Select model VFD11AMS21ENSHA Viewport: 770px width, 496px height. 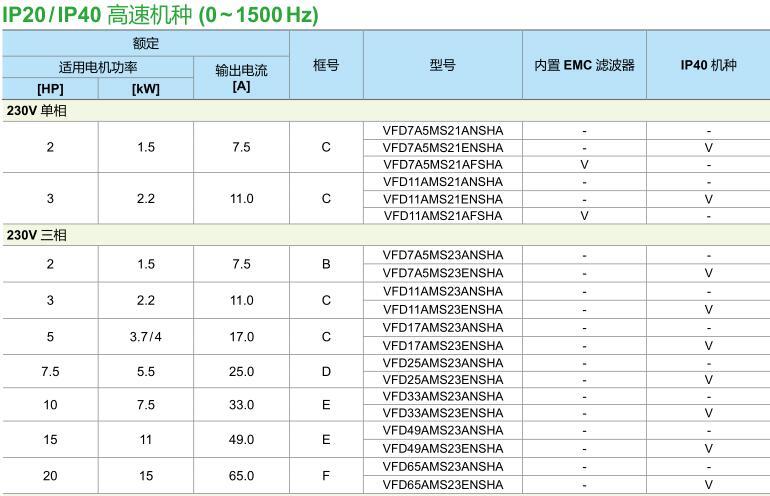point(443,199)
